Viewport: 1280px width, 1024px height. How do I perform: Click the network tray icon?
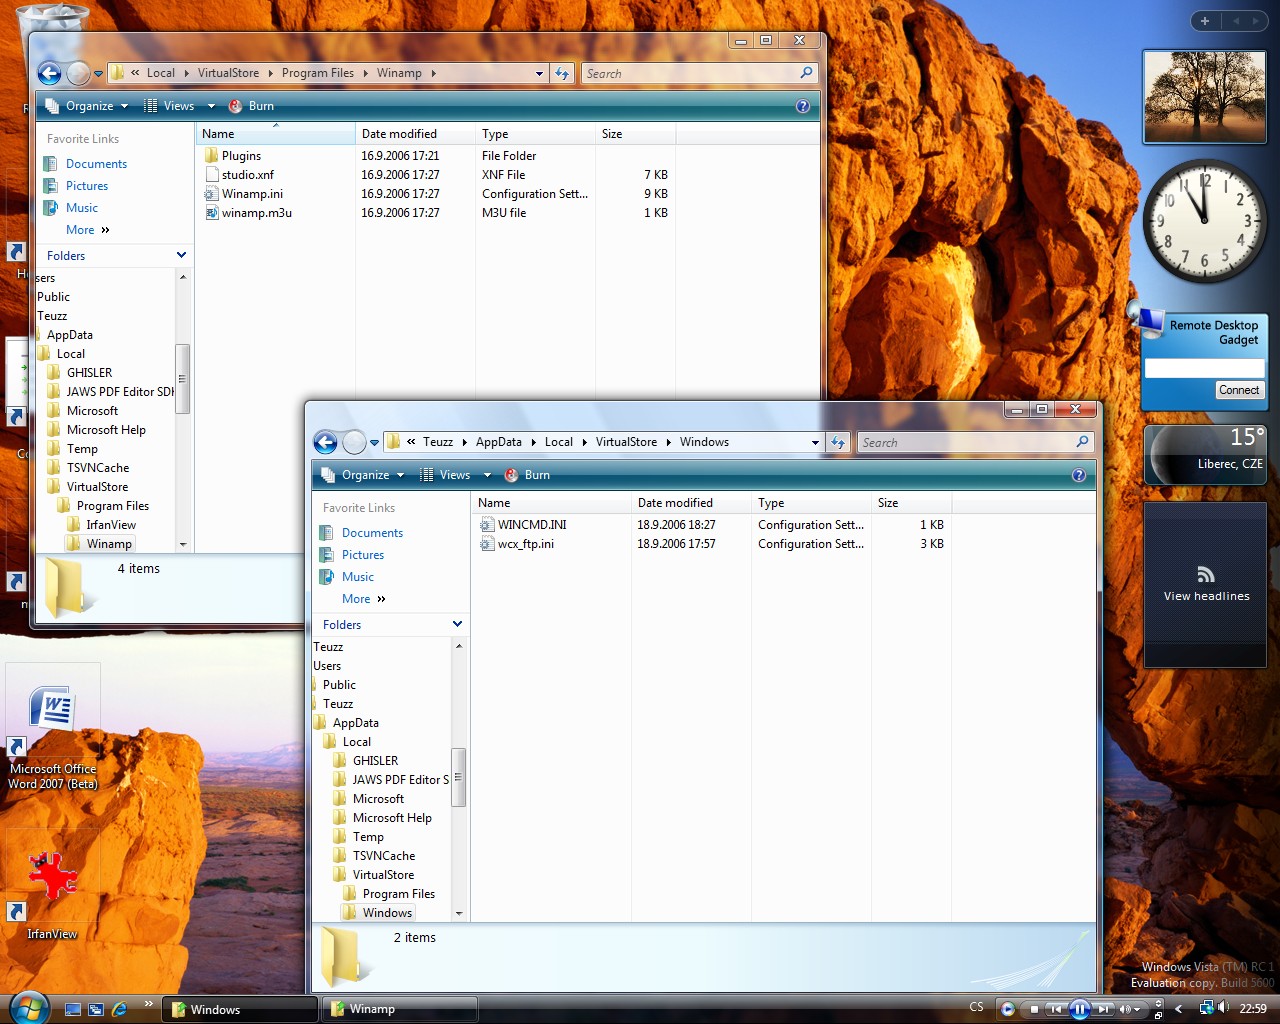click(x=1206, y=1008)
